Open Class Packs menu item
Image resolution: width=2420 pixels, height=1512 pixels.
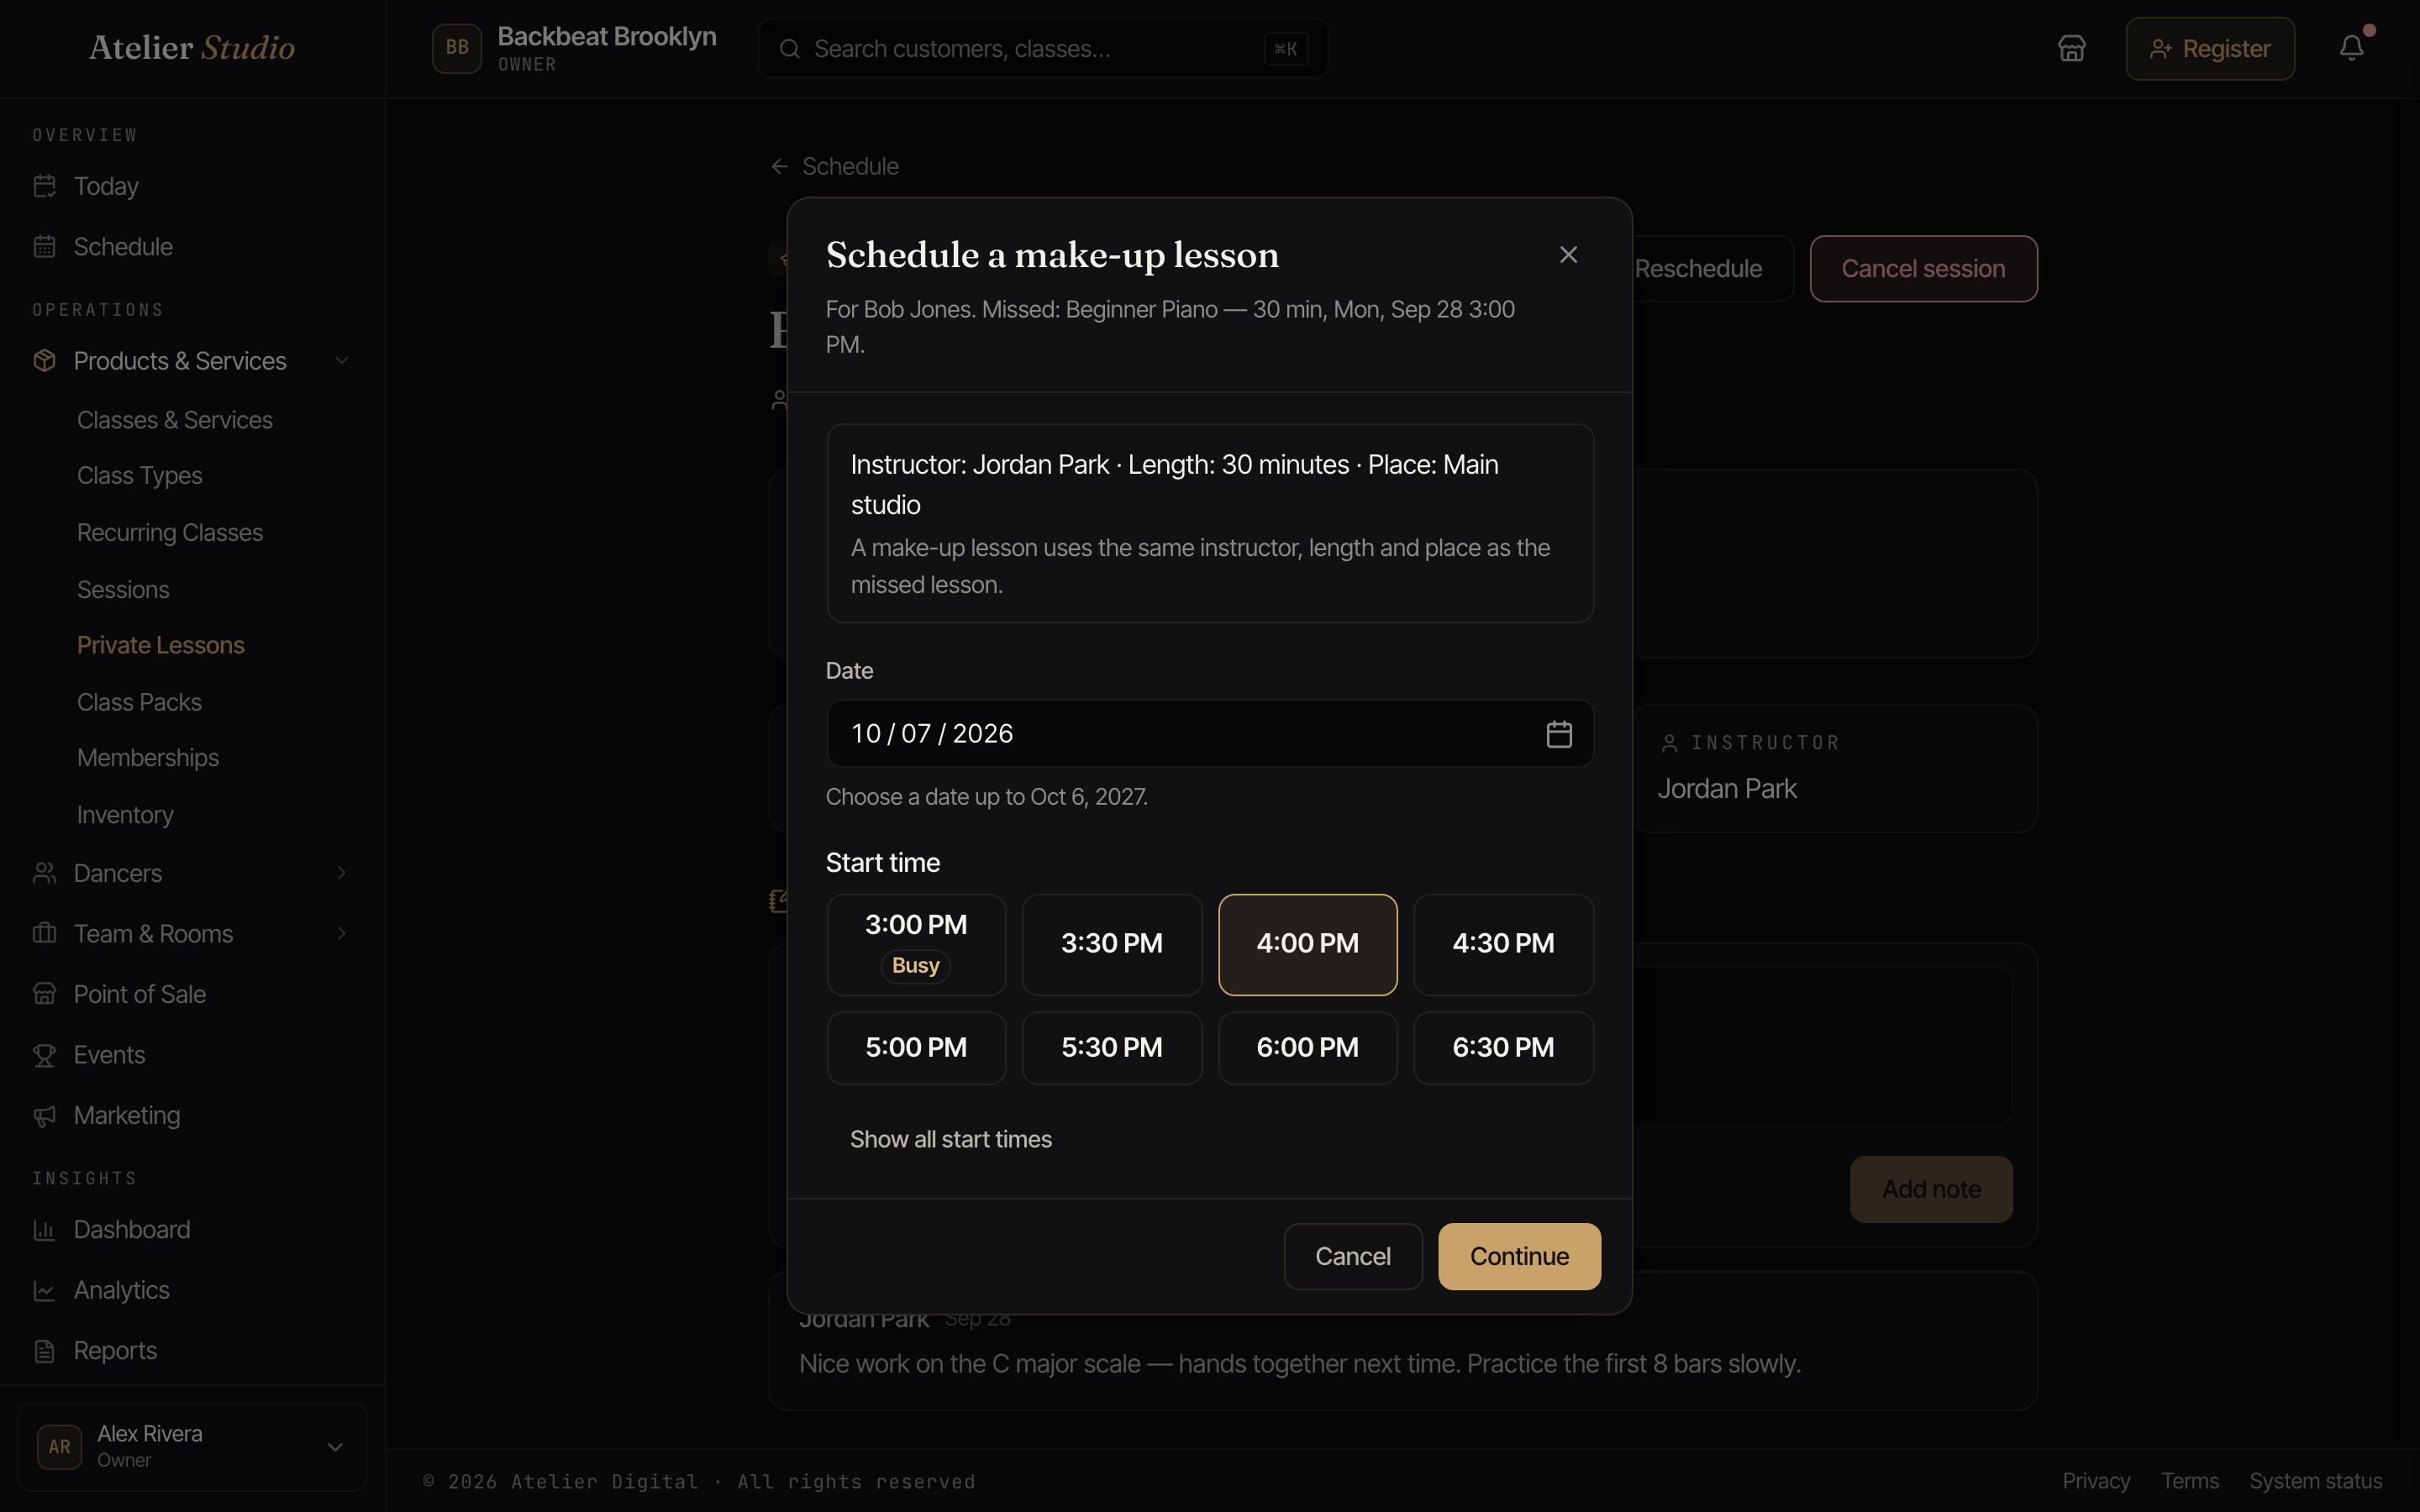coord(139,702)
